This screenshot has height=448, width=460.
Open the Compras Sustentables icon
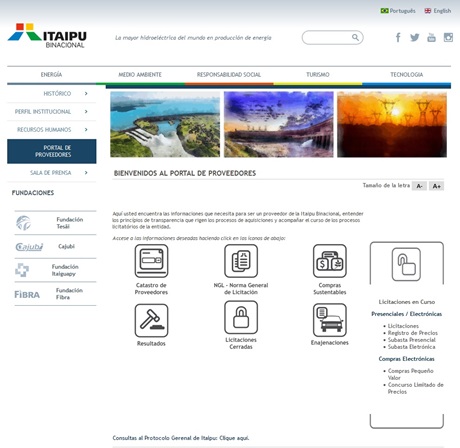330,261
